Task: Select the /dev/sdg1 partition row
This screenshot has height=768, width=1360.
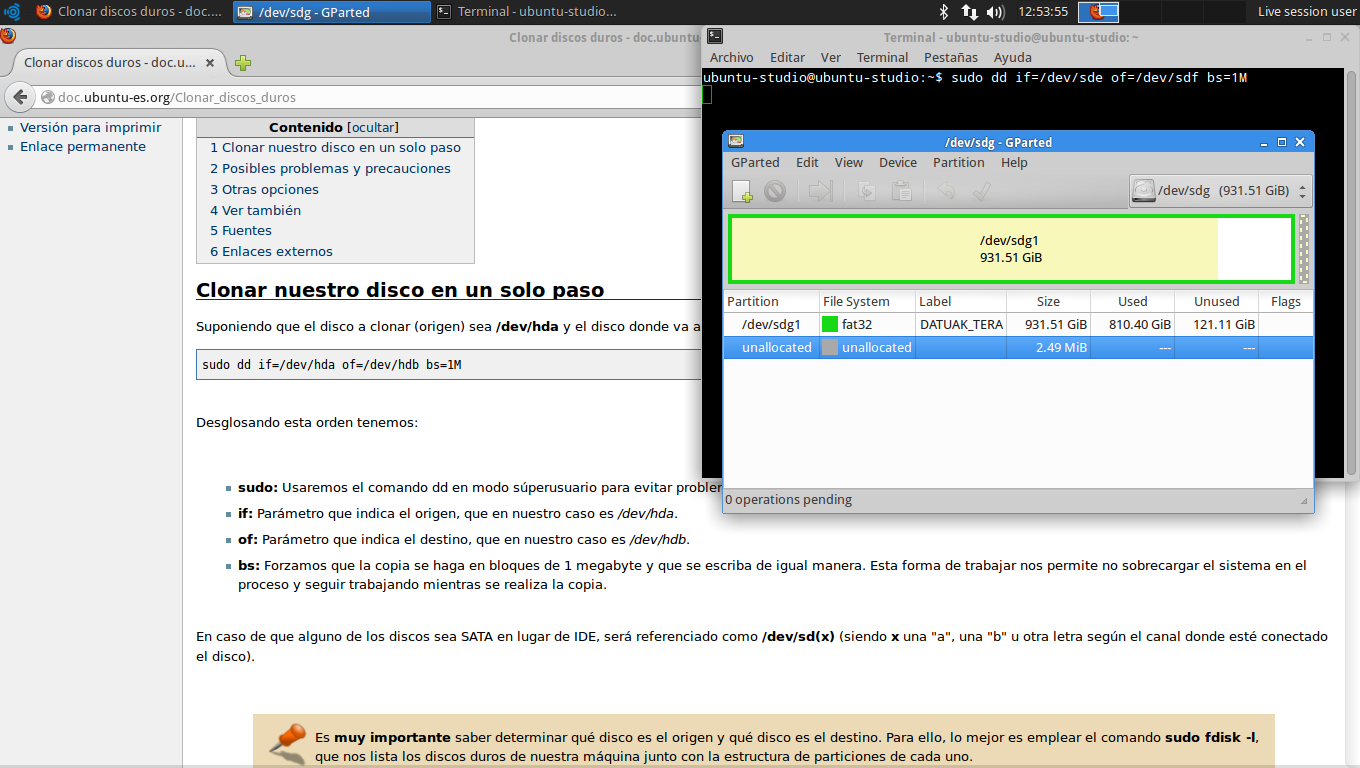Action: pyautogui.click(x=1018, y=324)
